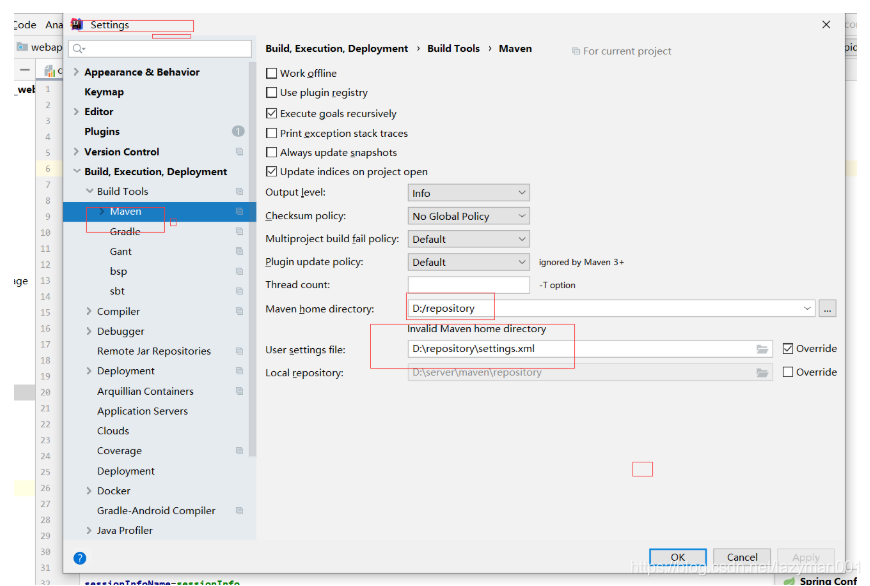Image resolution: width=870 pixels, height=586 pixels.
Task: Click the project-level icon beside sbt
Action: 240,291
